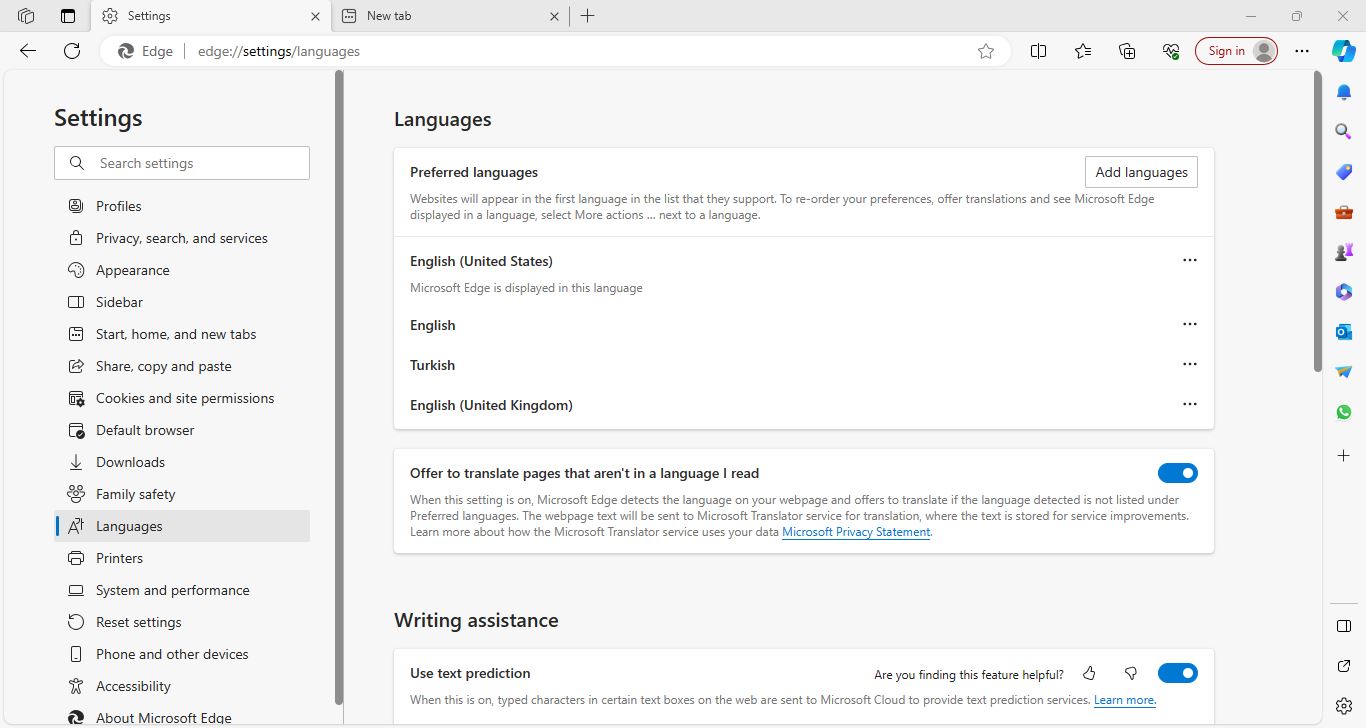
Task: Open Microsoft Privacy Statement link
Action: click(x=856, y=532)
